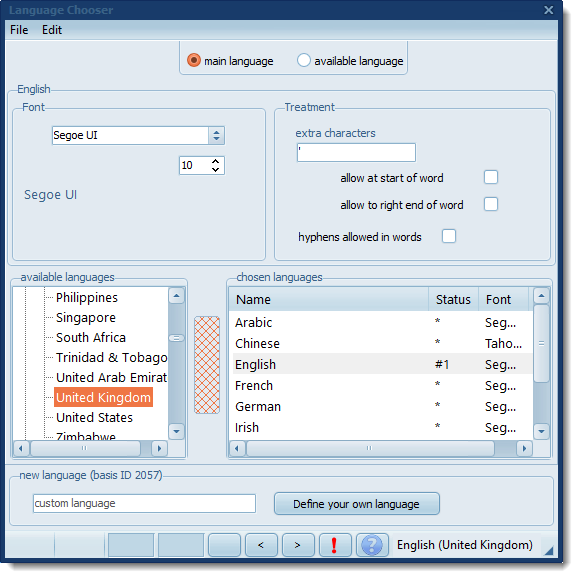Close the Language Chooser window

point(549,10)
